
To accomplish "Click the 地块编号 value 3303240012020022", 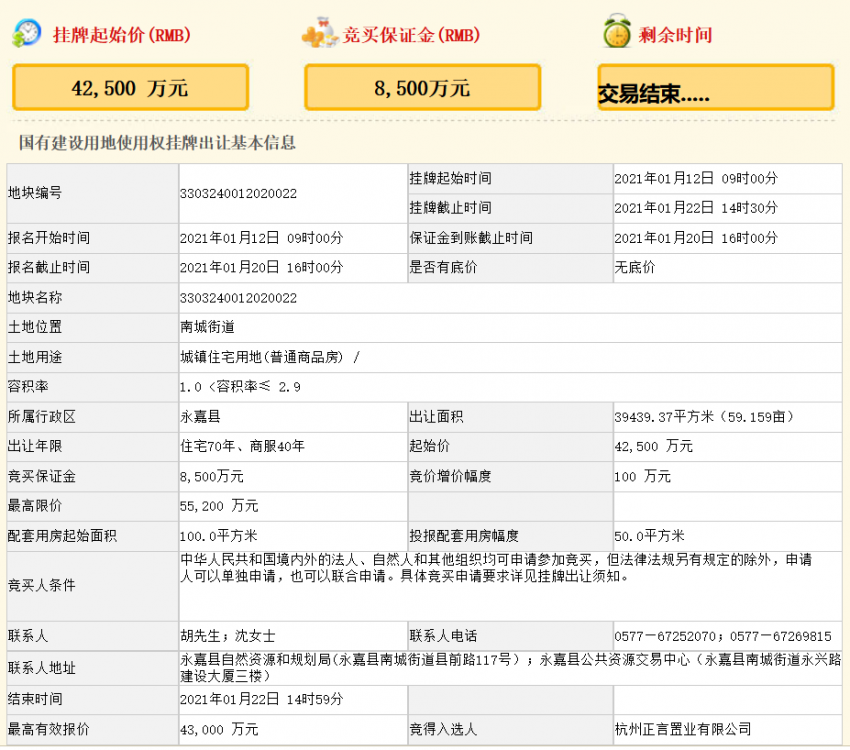I will pyautogui.click(x=238, y=193).
